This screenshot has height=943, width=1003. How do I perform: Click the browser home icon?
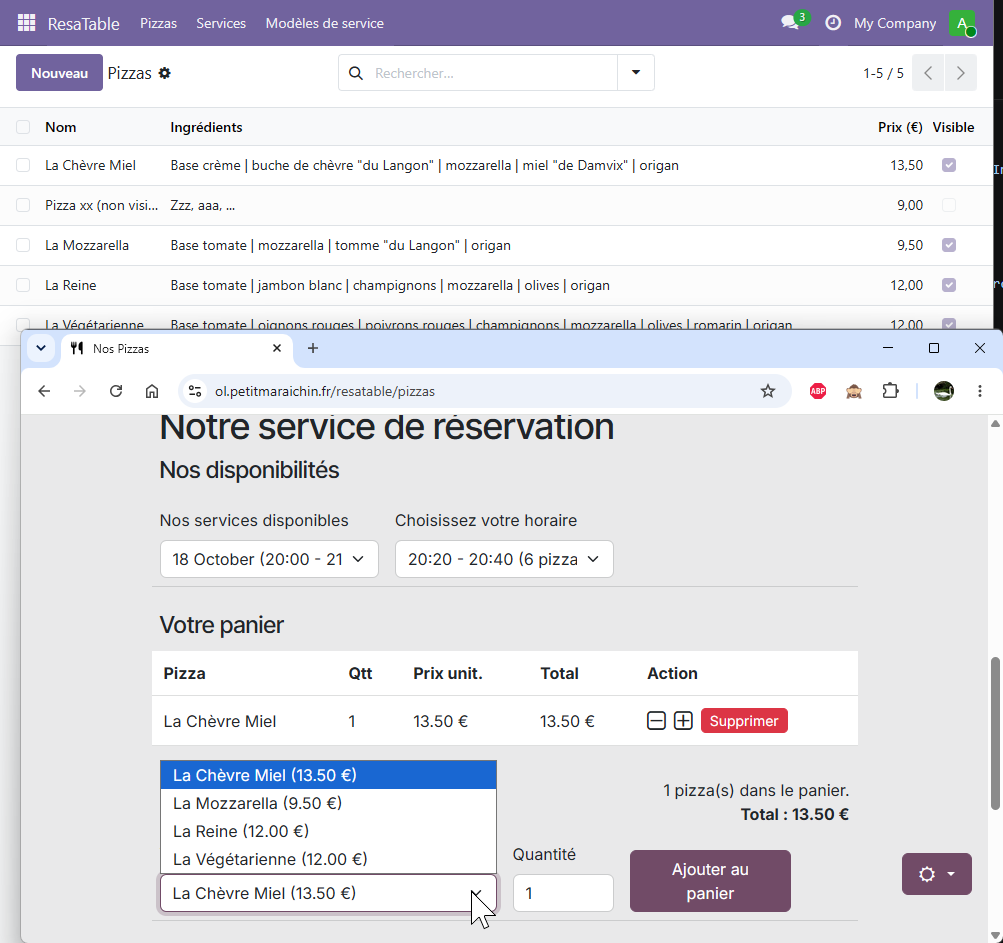click(152, 391)
